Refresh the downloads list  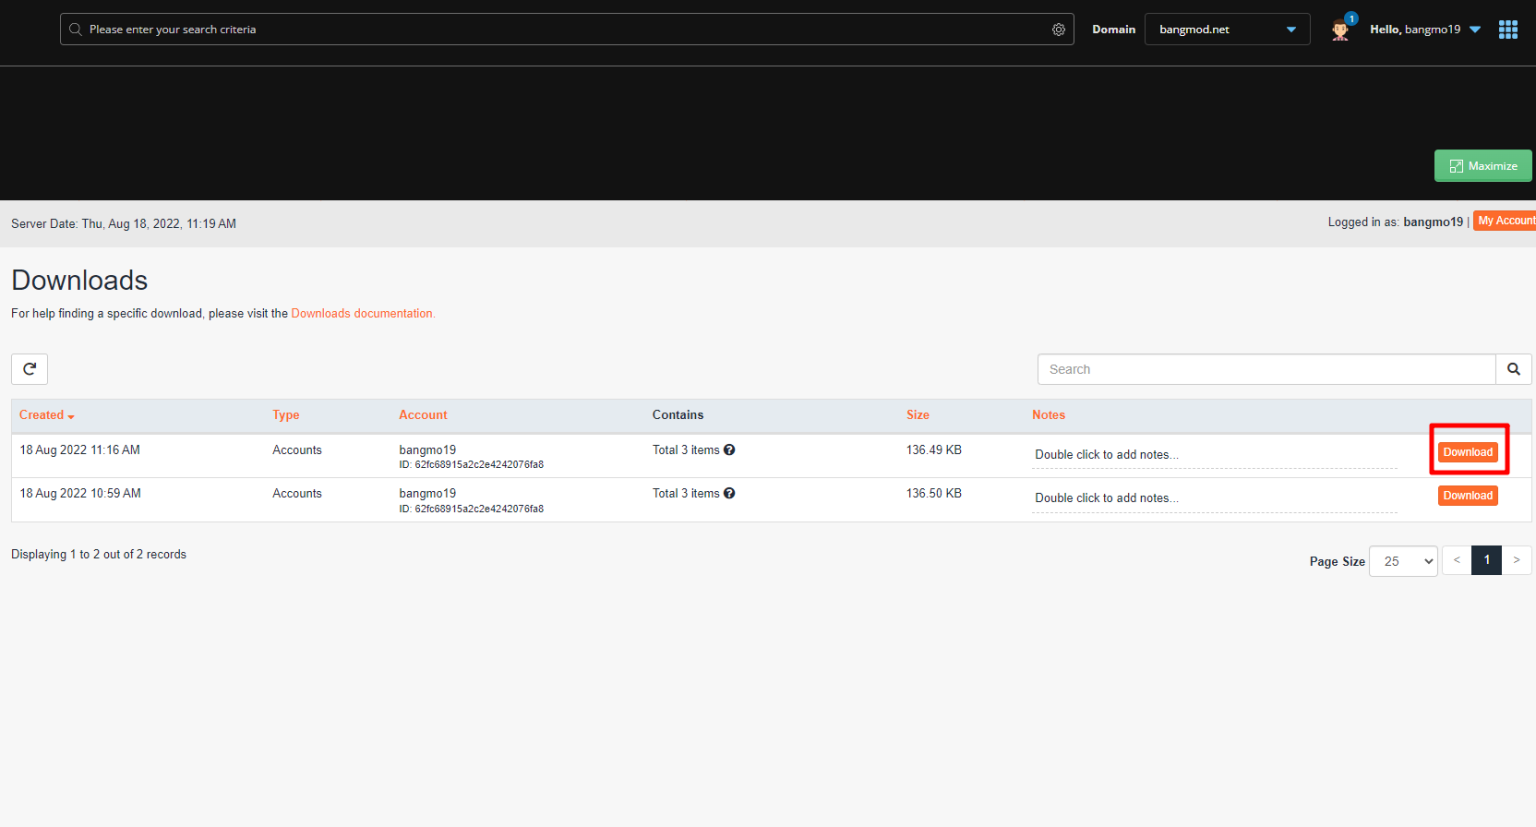pyautogui.click(x=29, y=369)
